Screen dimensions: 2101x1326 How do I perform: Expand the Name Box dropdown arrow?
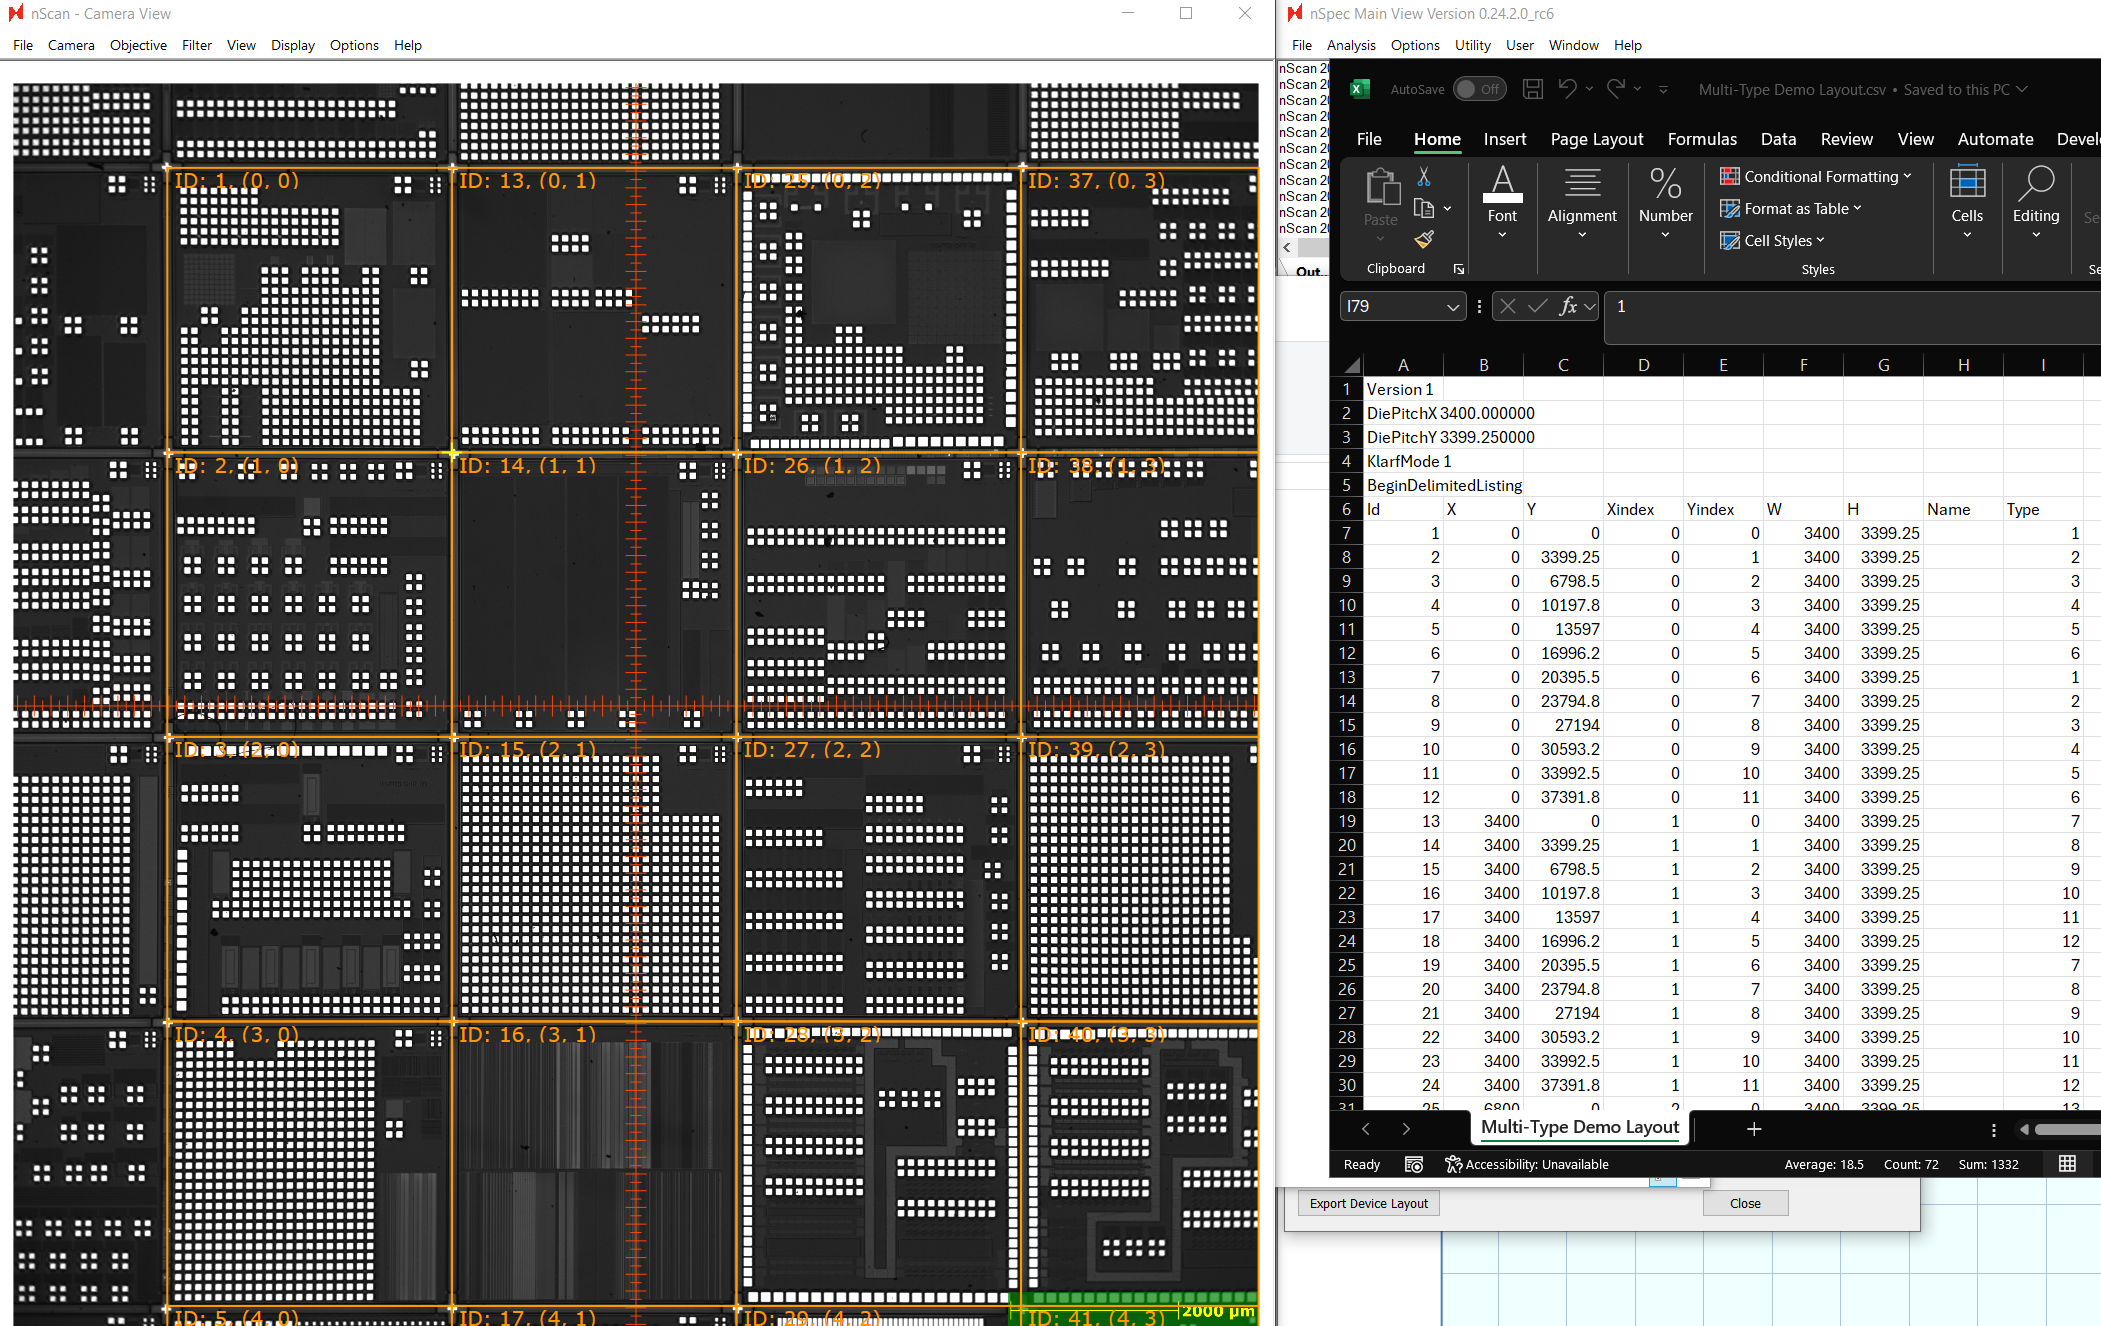[1452, 307]
